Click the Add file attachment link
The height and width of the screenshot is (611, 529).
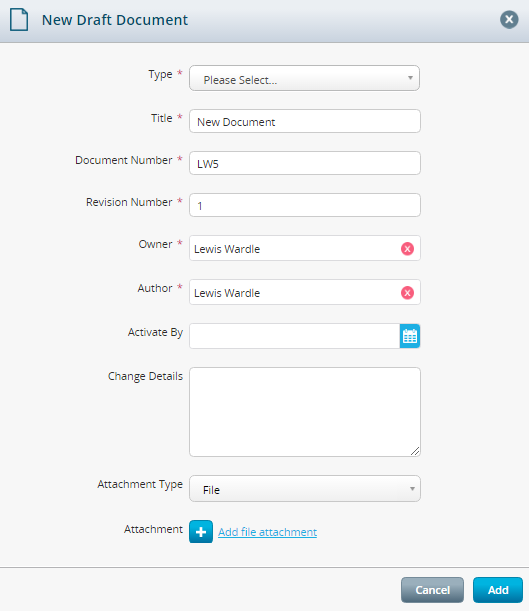267,532
